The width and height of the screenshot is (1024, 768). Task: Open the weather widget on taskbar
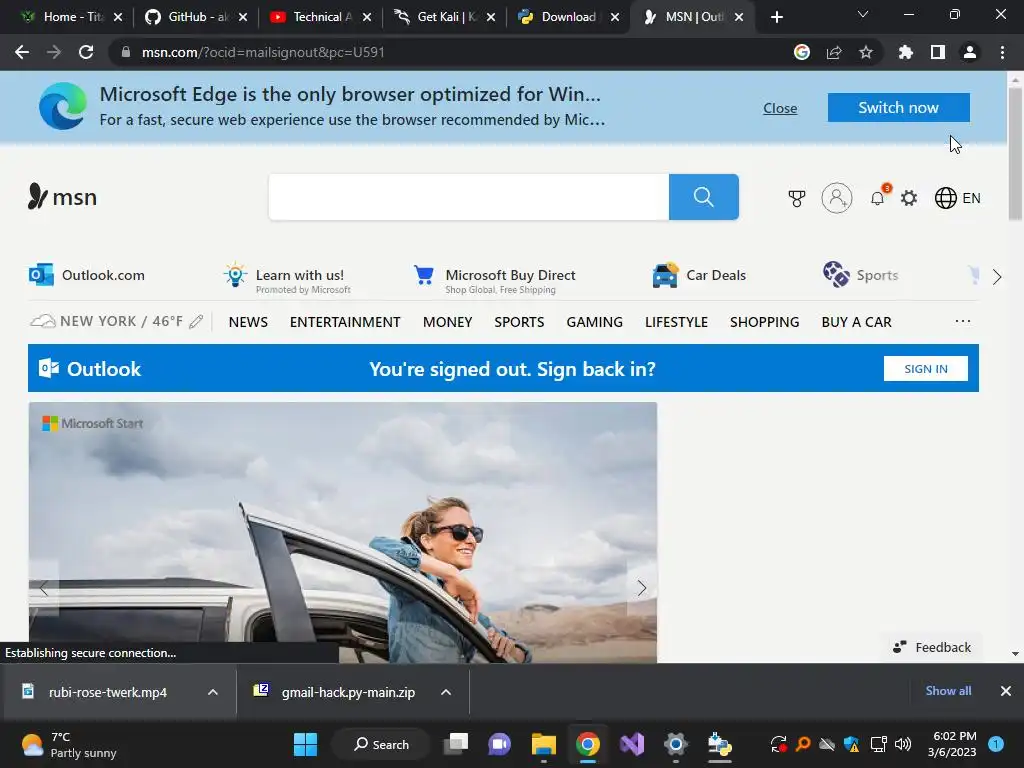pyautogui.click(x=69, y=744)
